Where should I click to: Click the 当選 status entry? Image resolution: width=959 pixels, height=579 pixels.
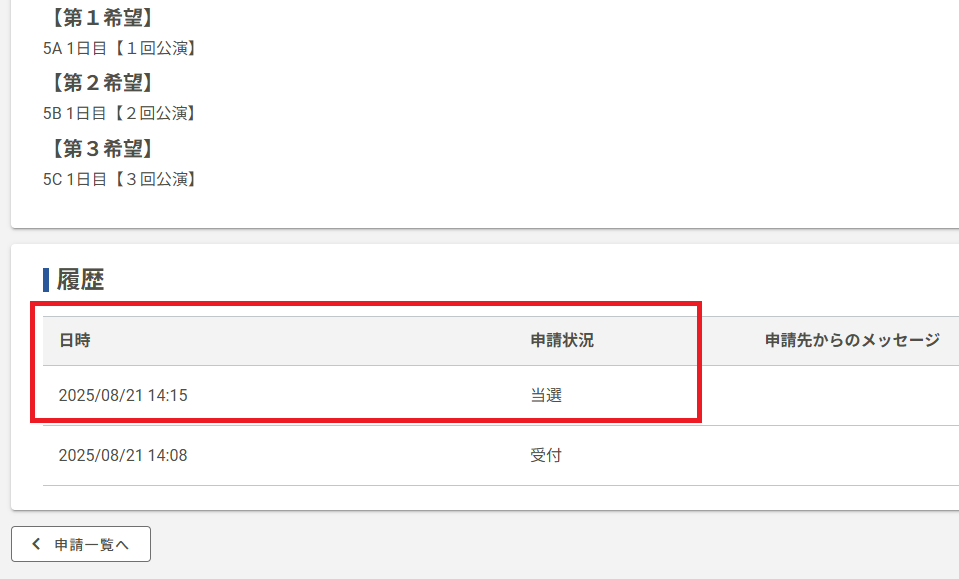point(546,395)
